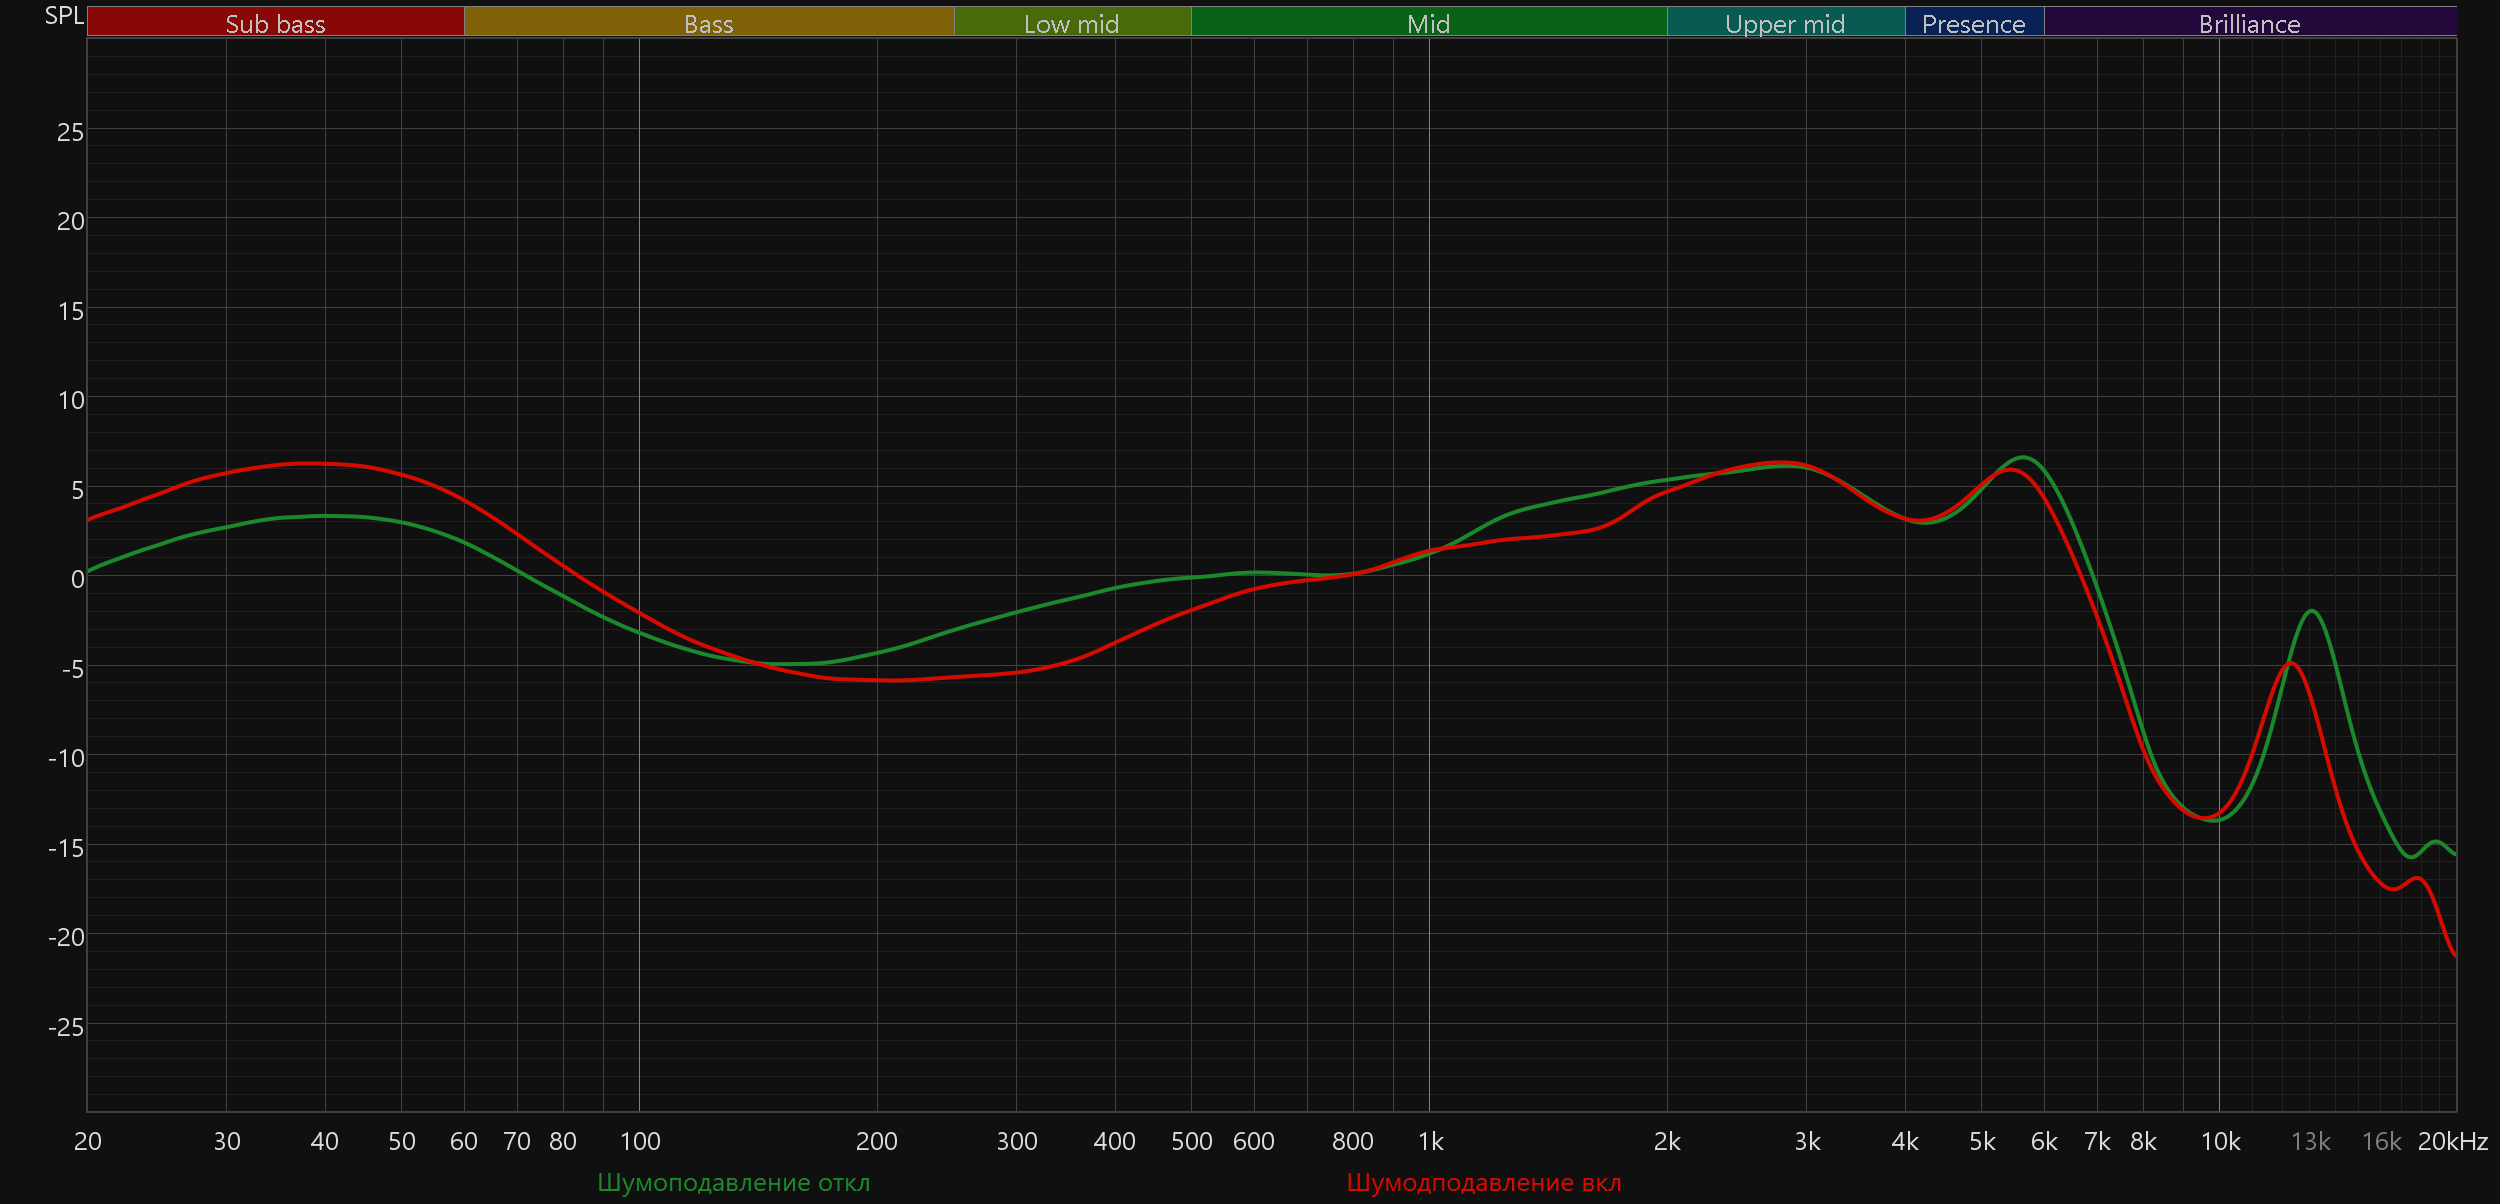Click the Brilliance band header
This screenshot has width=2500, height=1204.
pyautogui.click(x=2249, y=23)
